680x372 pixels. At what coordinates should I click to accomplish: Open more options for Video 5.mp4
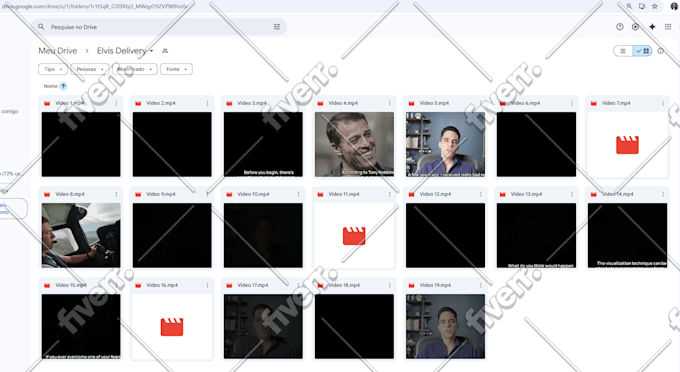tap(481, 103)
